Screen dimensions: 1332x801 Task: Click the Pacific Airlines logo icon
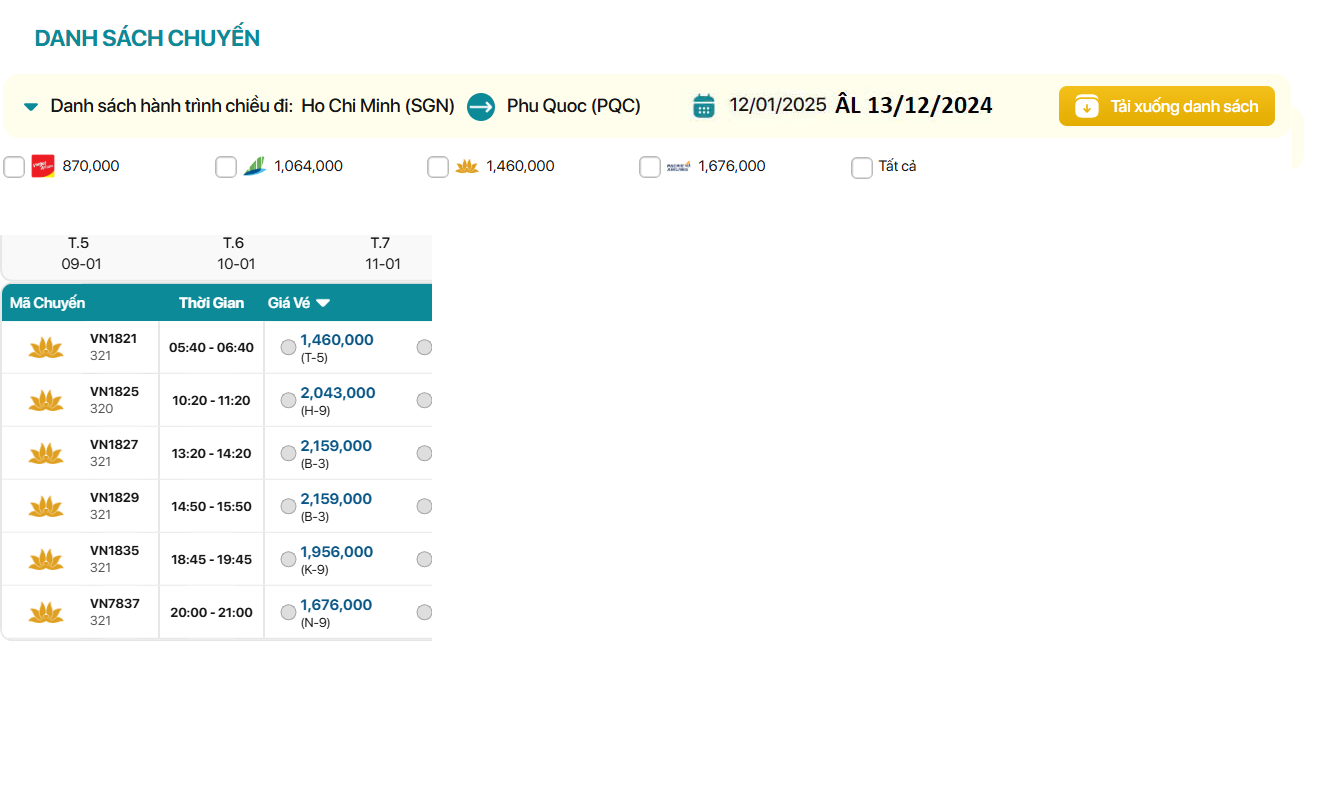click(678, 166)
